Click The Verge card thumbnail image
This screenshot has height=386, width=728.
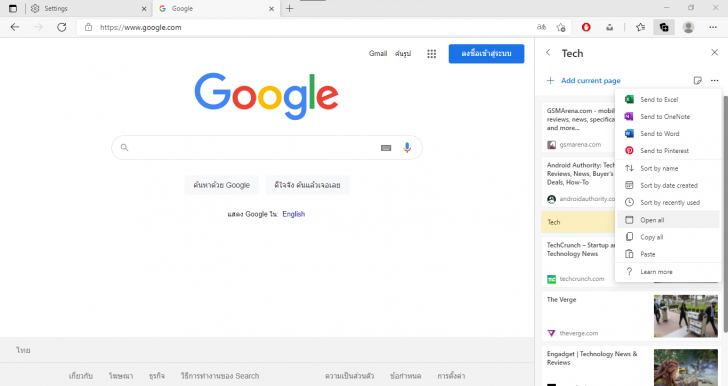pos(686,316)
